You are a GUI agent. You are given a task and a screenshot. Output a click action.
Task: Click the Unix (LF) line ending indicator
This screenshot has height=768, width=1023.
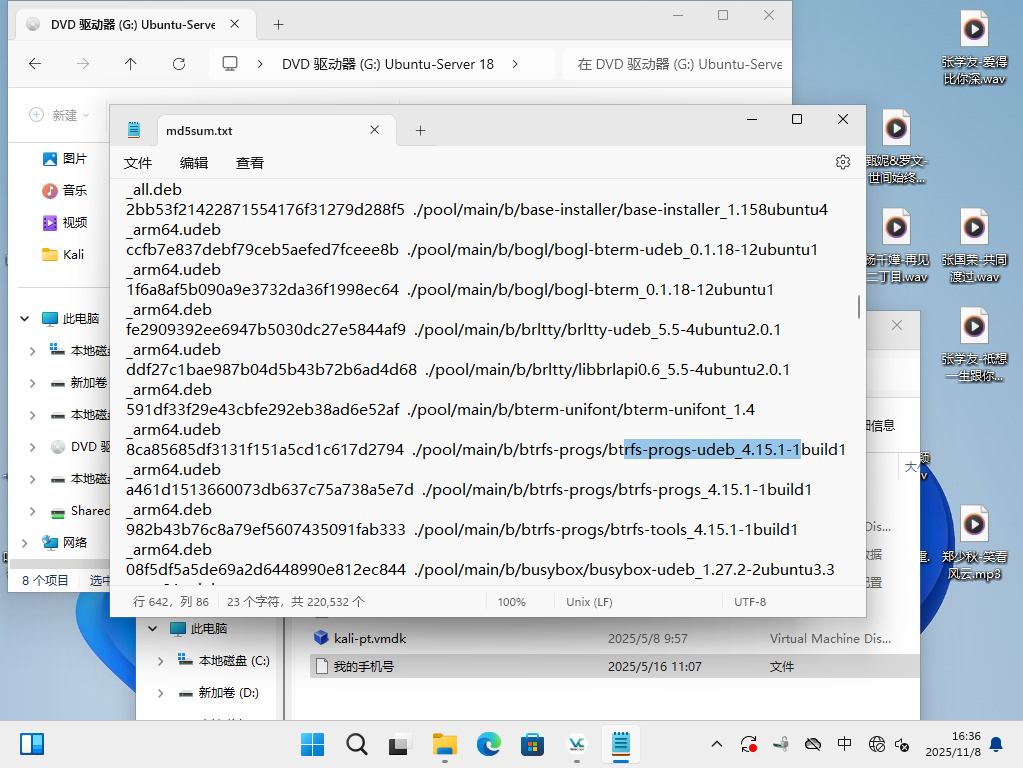point(589,602)
